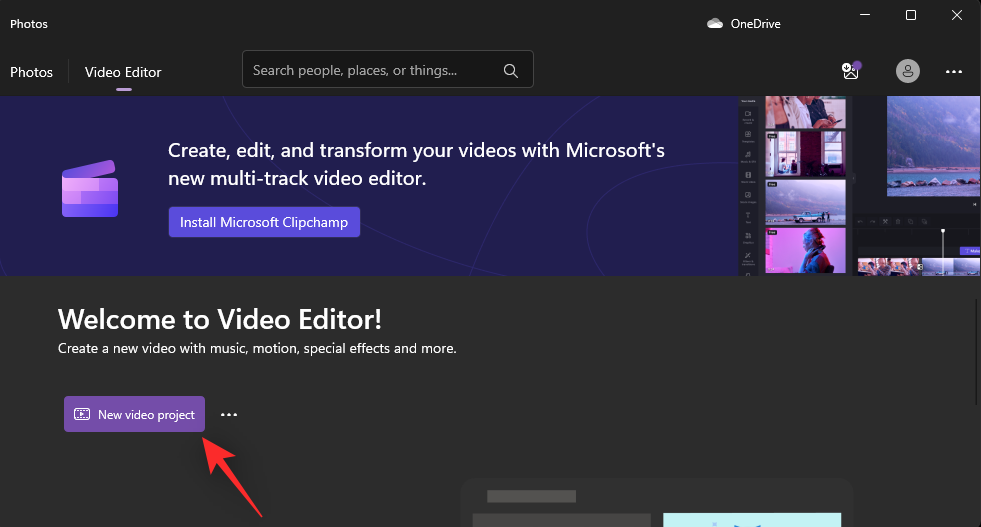Focus the search people, places, things field
This screenshot has width=981, height=527.
[x=388, y=69]
